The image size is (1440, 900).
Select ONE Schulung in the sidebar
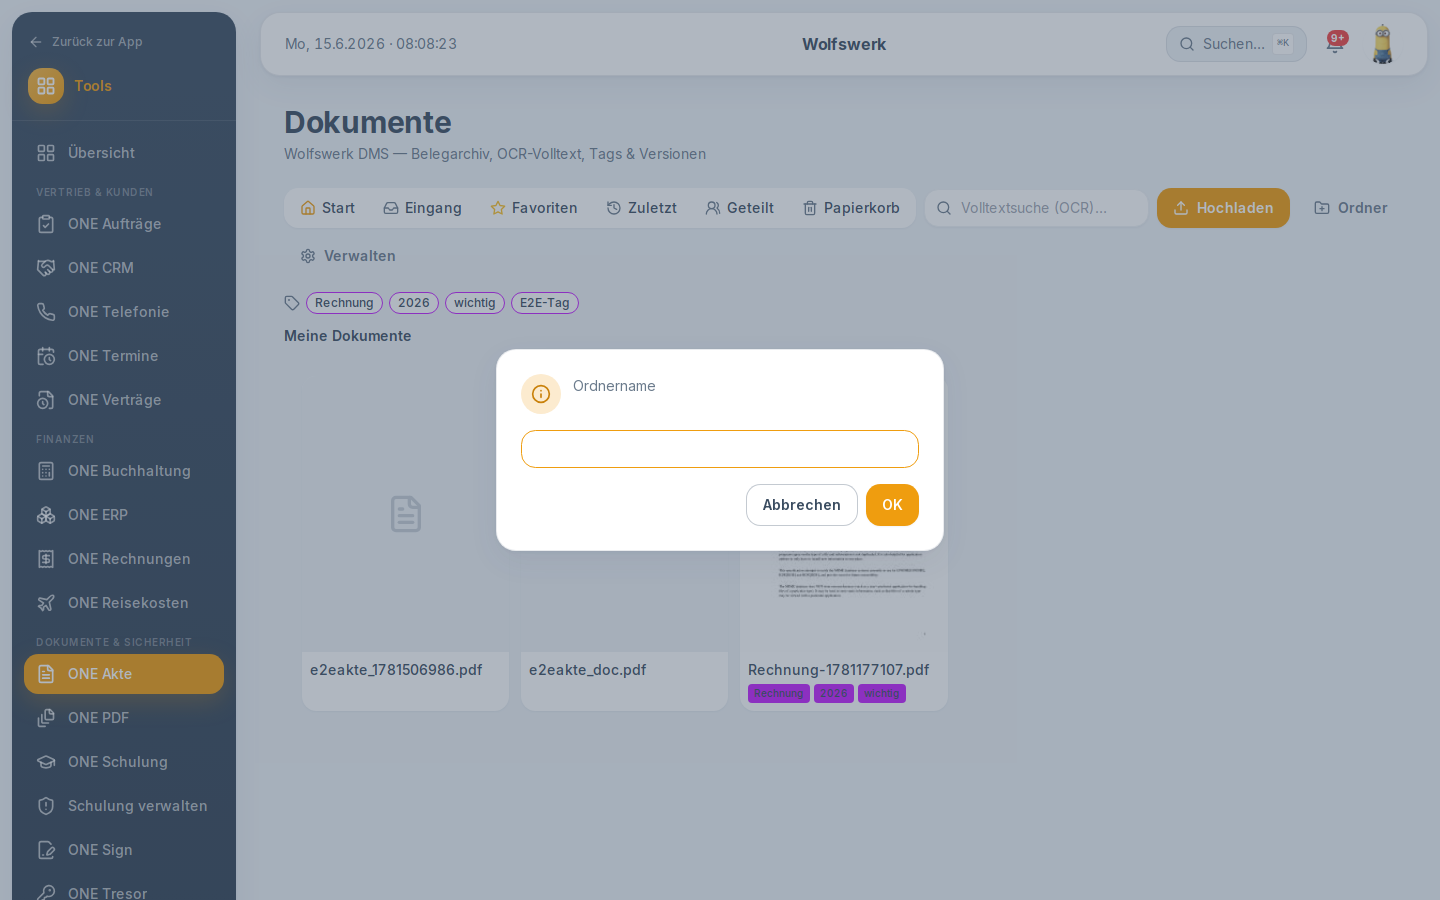[x=124, y=762]
